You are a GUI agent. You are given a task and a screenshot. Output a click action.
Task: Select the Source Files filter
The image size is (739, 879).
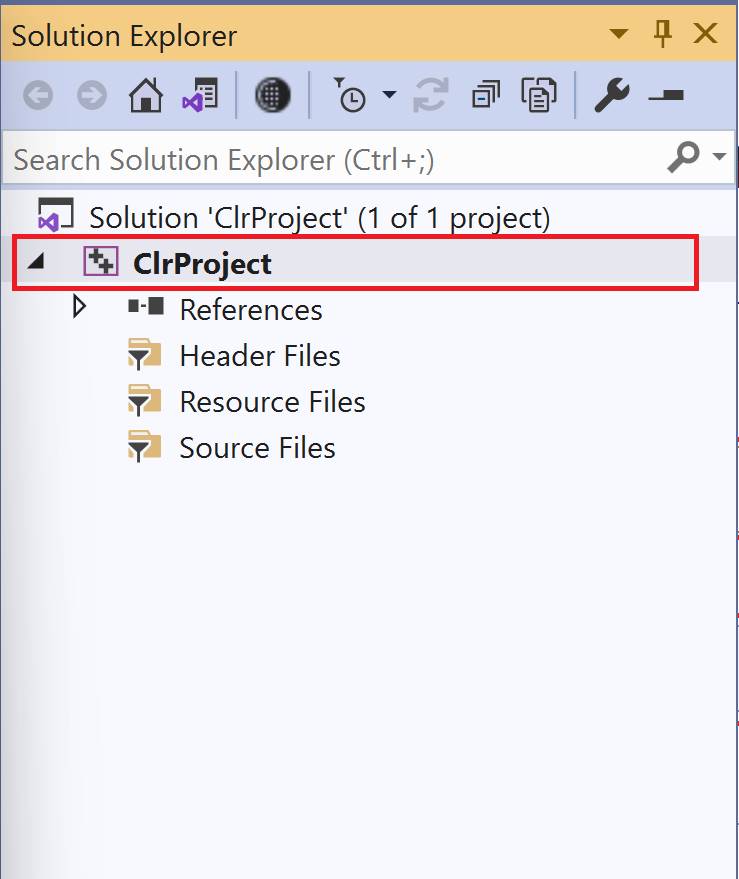[257, 448]
